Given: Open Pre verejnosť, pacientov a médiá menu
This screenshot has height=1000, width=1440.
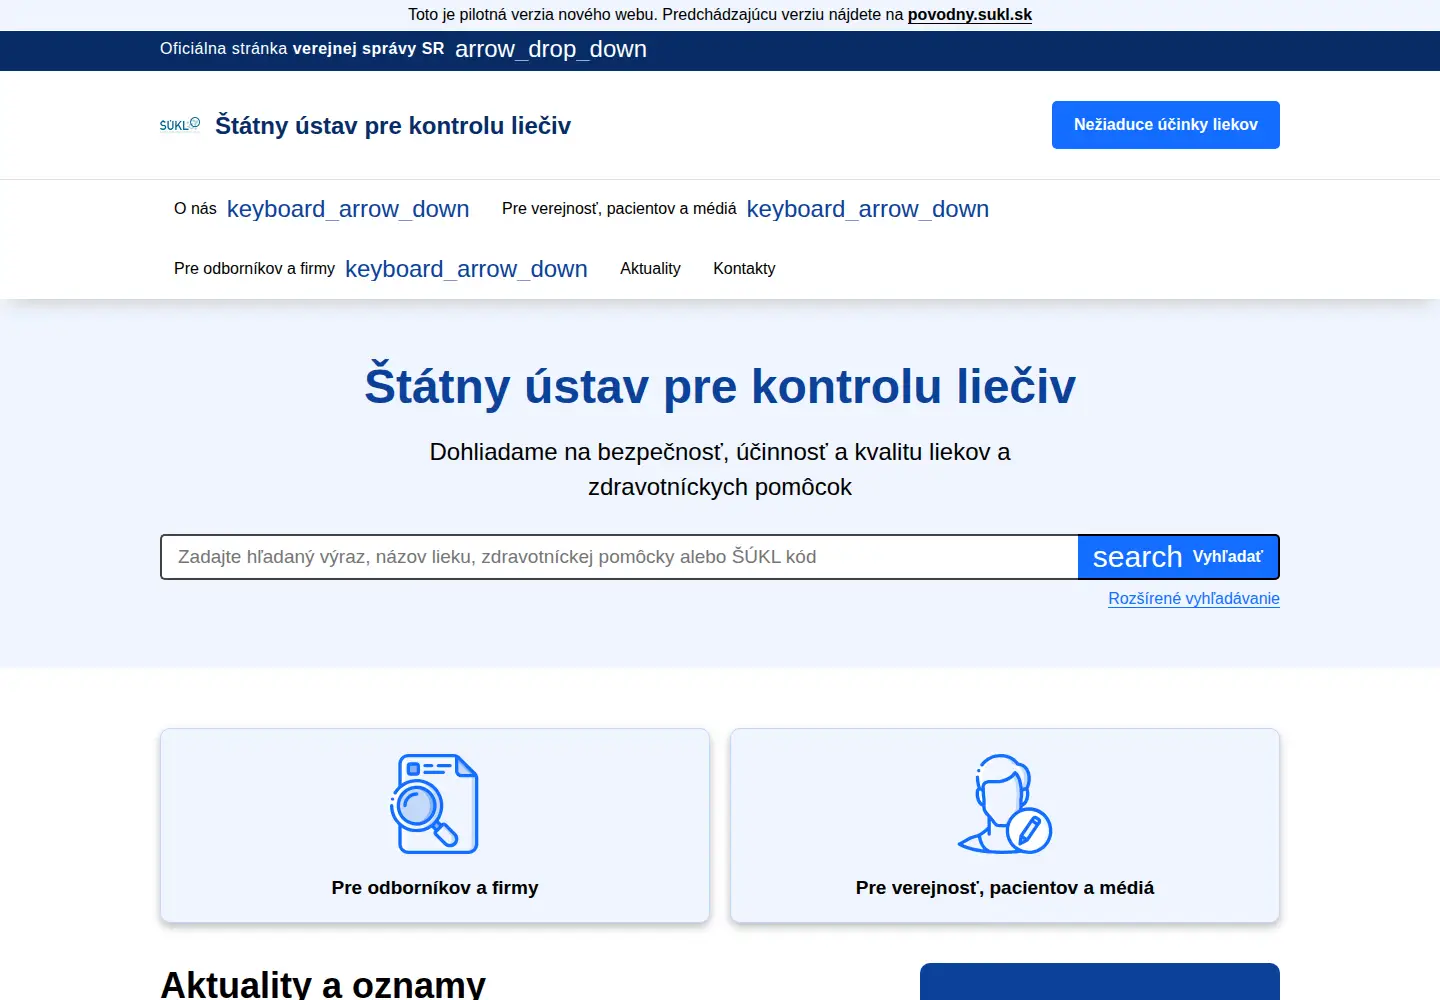Looking at the screenshot, I should pyautogui.click(x=619, y=209).
